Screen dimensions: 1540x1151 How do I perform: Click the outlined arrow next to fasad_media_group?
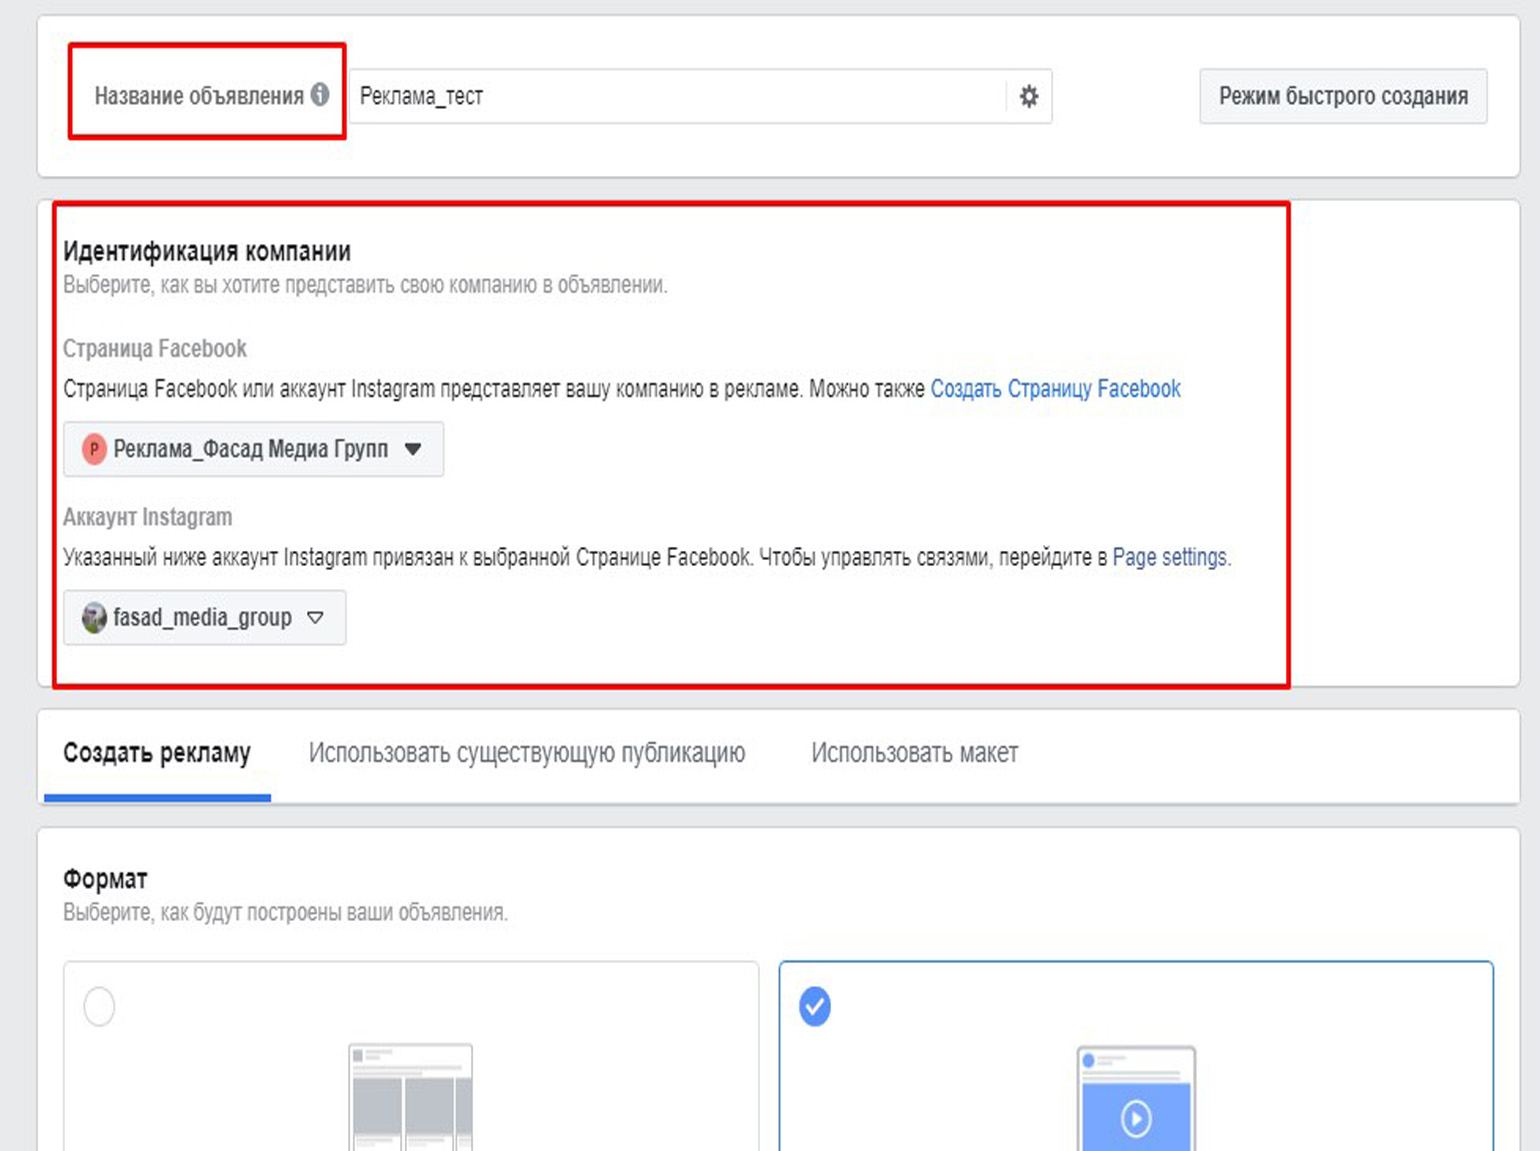click(316, 618)
